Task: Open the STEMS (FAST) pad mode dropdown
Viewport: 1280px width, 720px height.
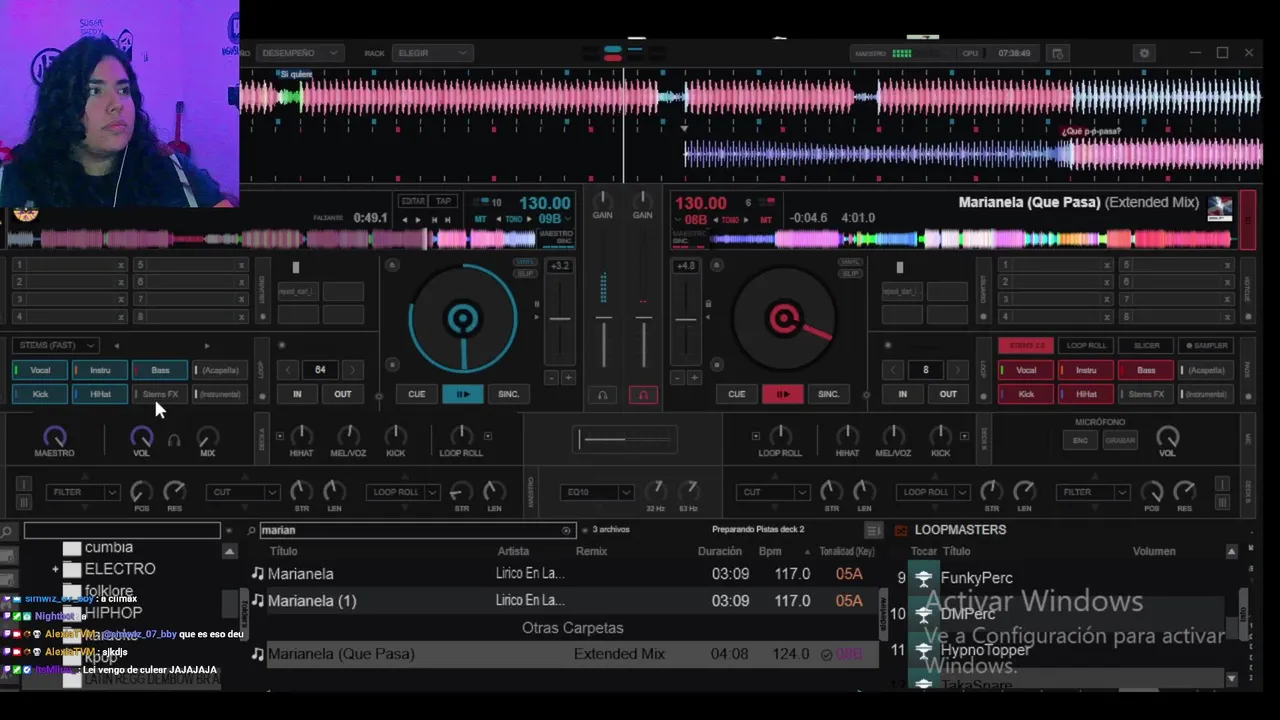Action: (55, 345)
